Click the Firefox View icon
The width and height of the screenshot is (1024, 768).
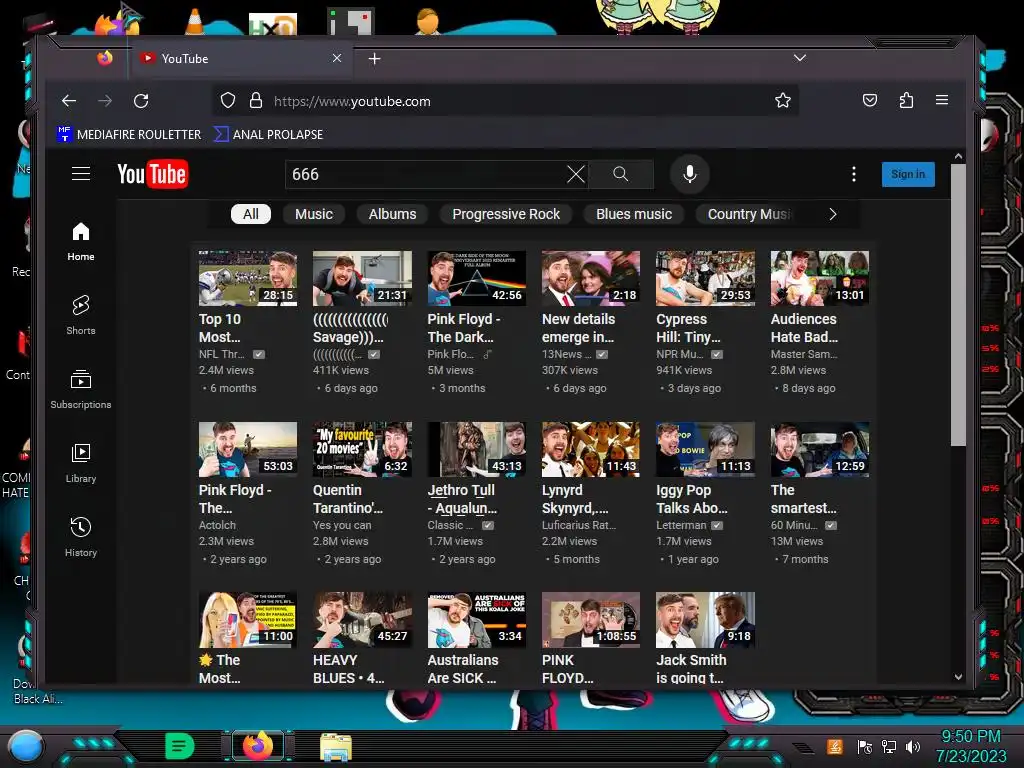click(104, 59)
